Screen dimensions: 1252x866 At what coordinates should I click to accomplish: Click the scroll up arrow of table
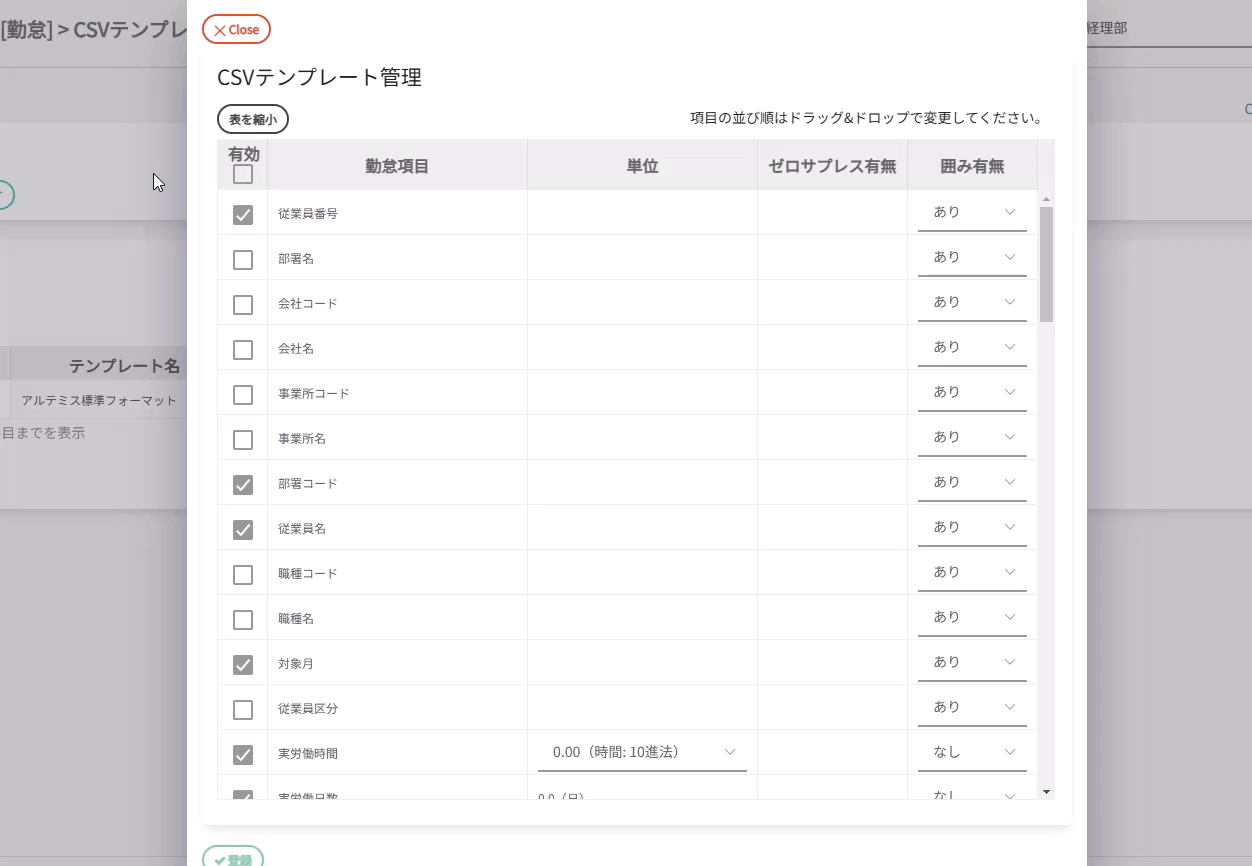(x=1046, y=200)
